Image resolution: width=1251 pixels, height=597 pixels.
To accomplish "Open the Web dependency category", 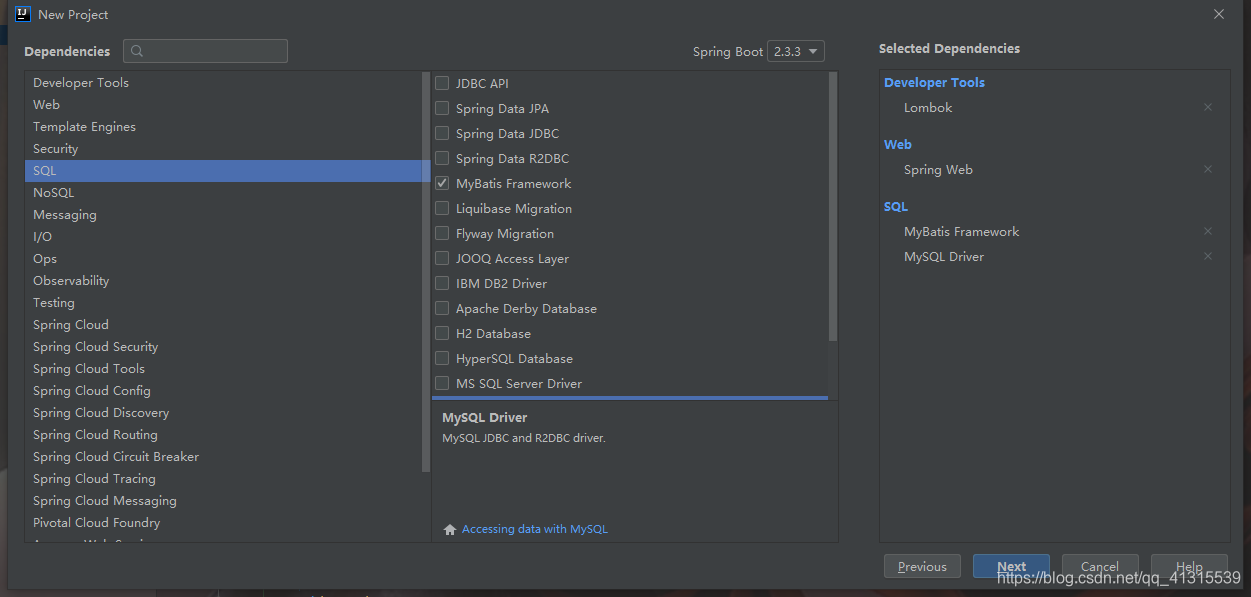I will coord(227,105).
